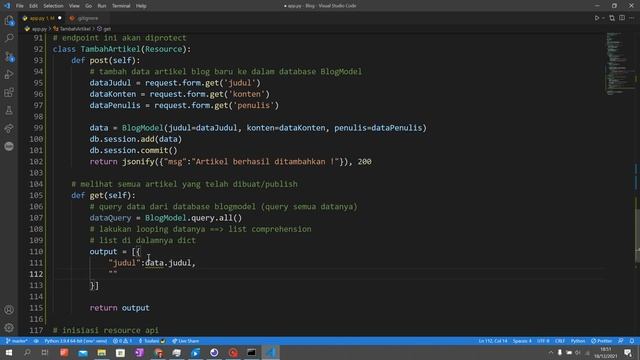Open the terminal window from taskbar
Viewport: 640px width, 360px height.
(251, 352)
